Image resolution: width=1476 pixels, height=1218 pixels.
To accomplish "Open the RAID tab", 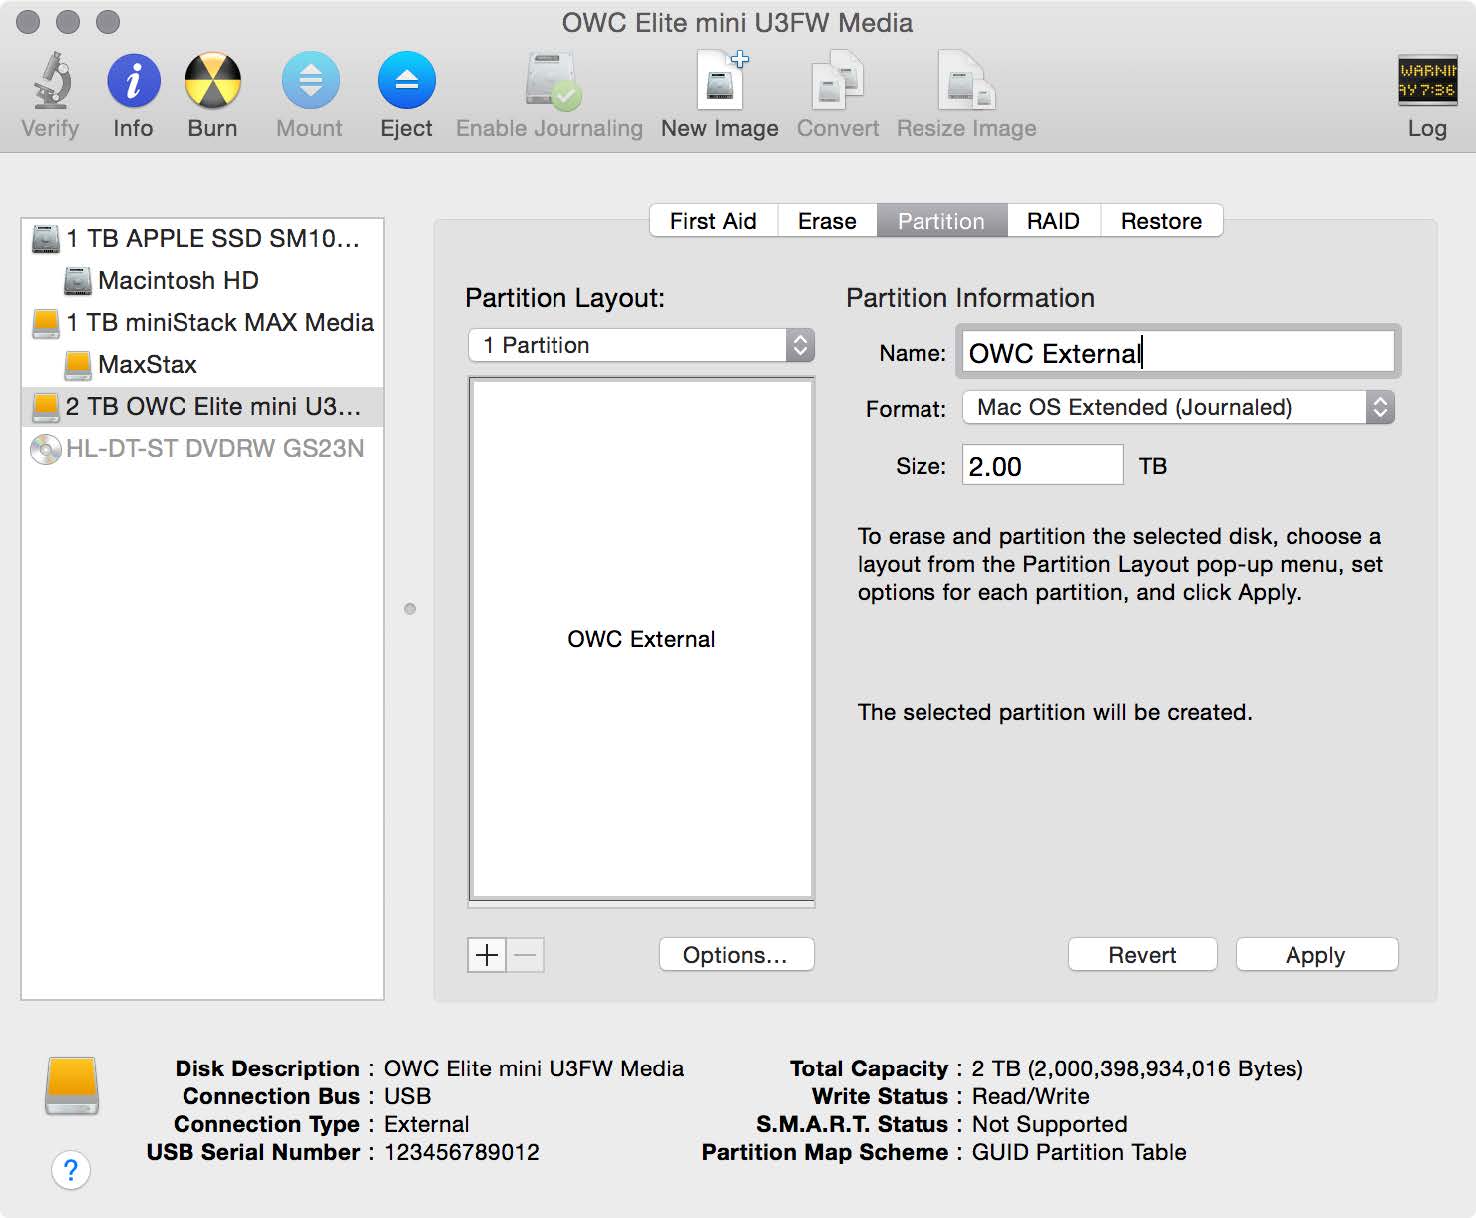I will (x=1053, y=220).
